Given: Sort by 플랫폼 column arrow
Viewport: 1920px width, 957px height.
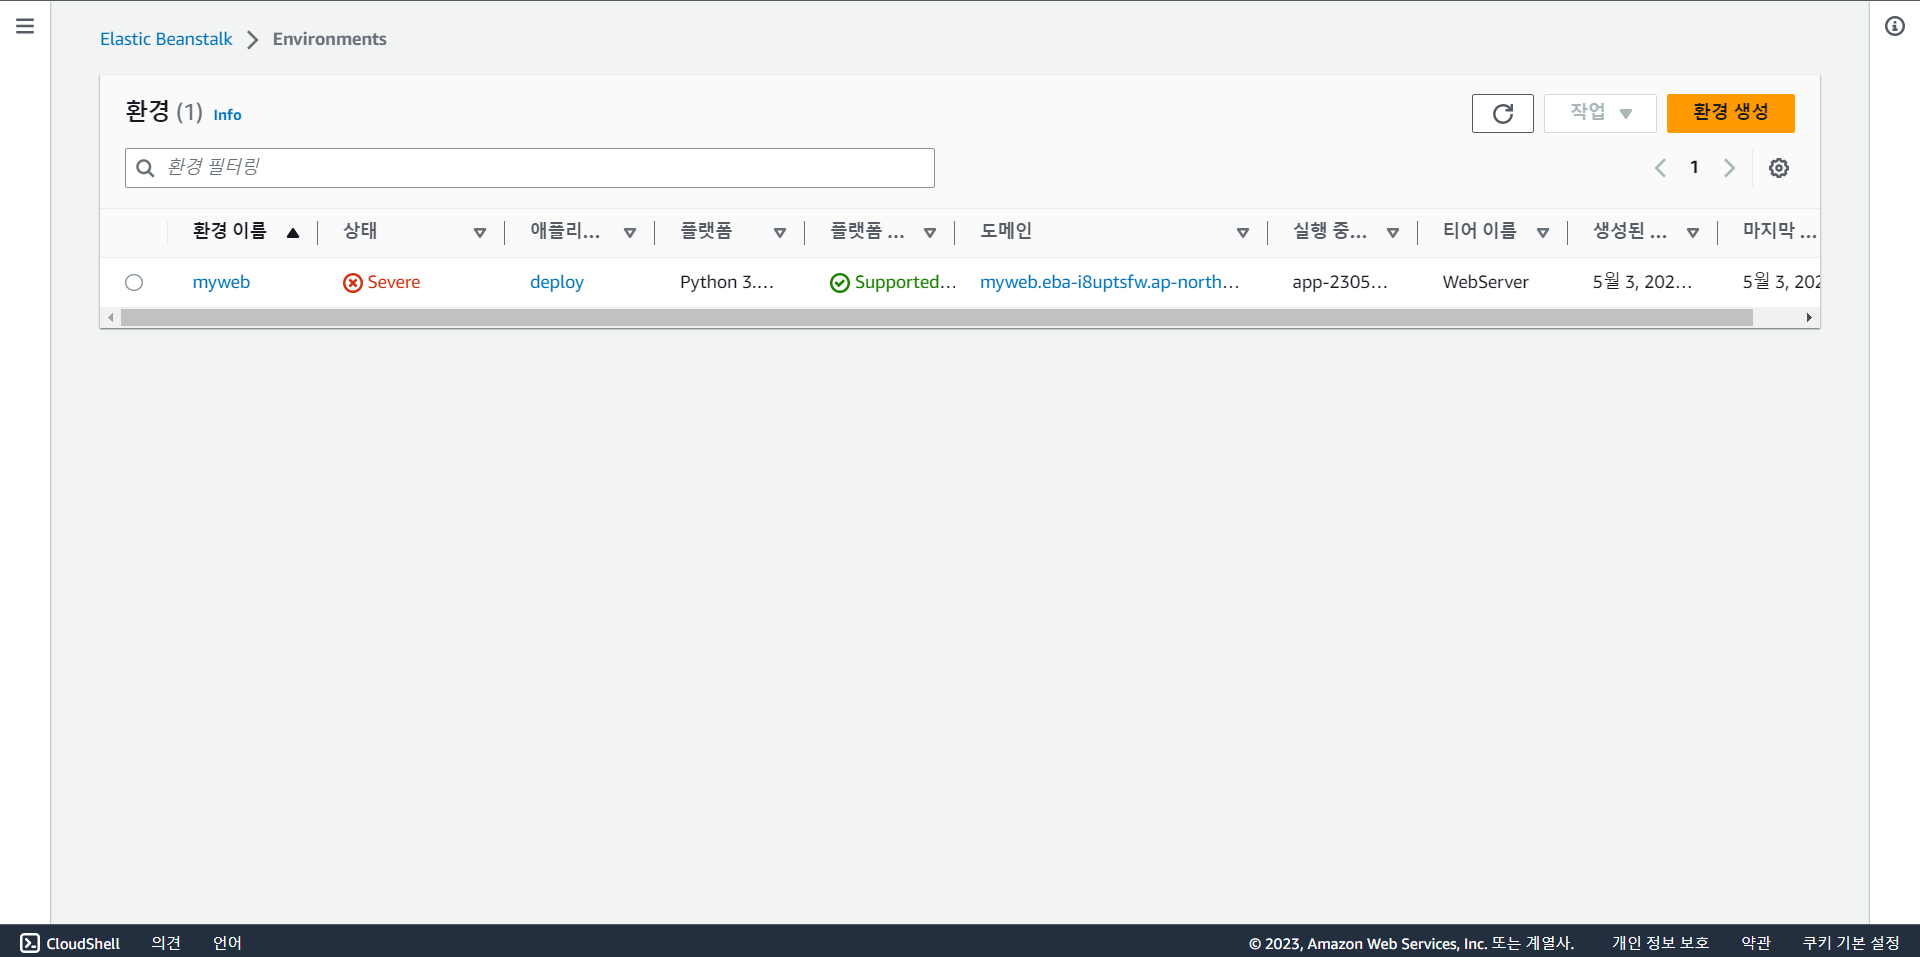Looking at the screenshot, I should (x=780, y=233).
